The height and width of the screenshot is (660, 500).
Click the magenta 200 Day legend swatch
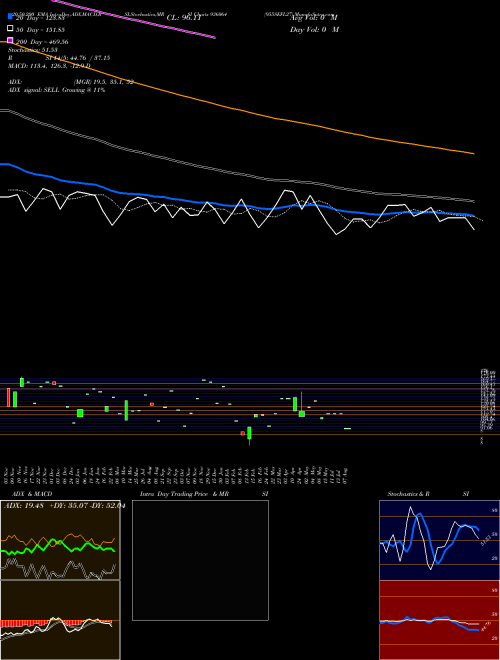click(10, 40)
